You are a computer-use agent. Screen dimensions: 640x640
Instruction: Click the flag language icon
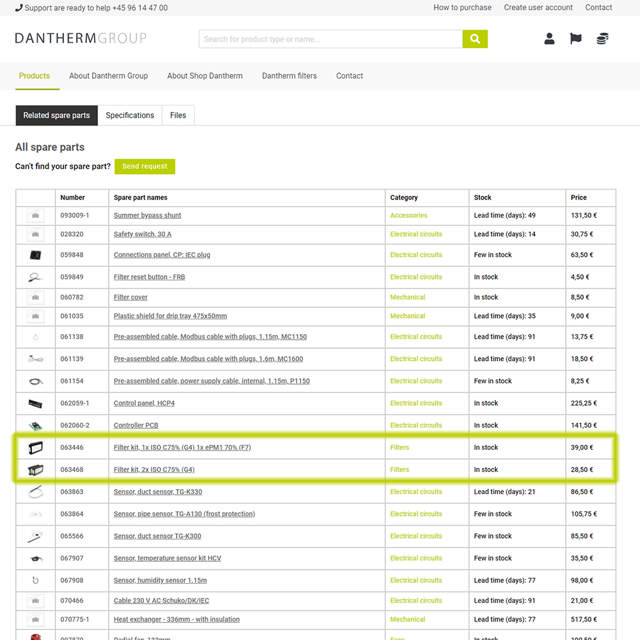pyautogui.click(x=576, y=39)
